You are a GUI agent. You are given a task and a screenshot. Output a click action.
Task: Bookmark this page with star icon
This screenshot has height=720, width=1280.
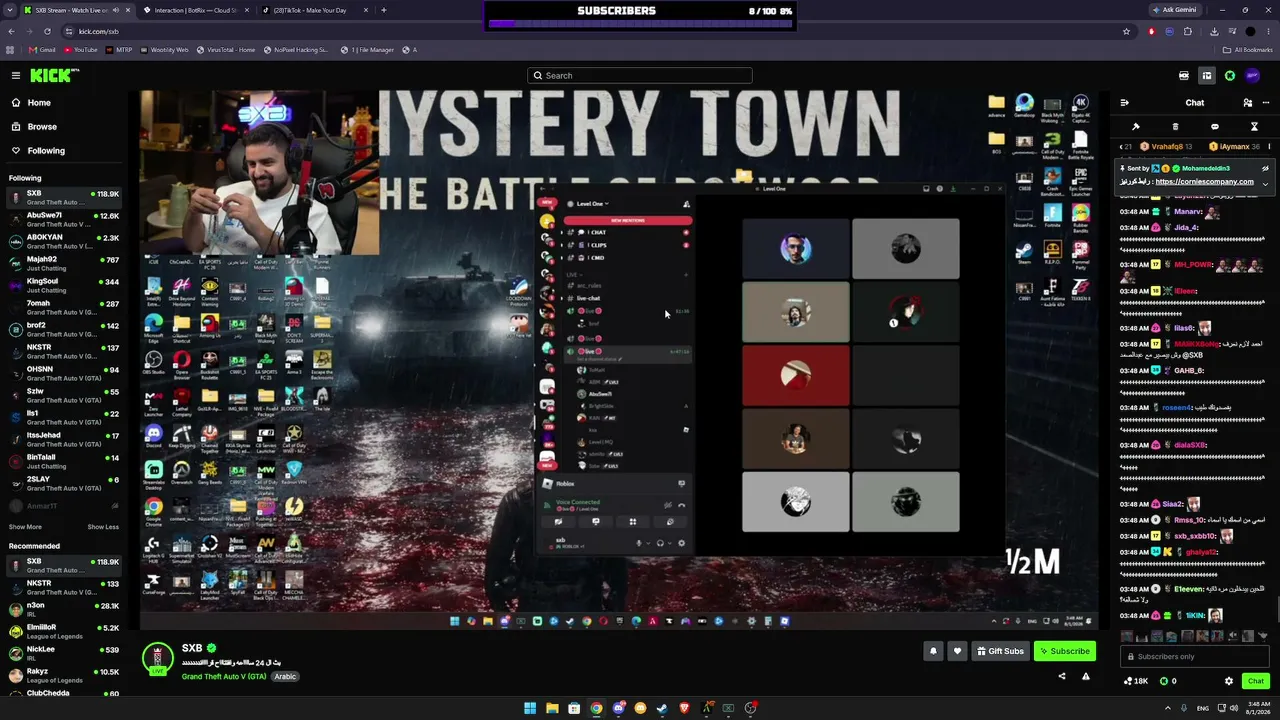coord(1126,31)
